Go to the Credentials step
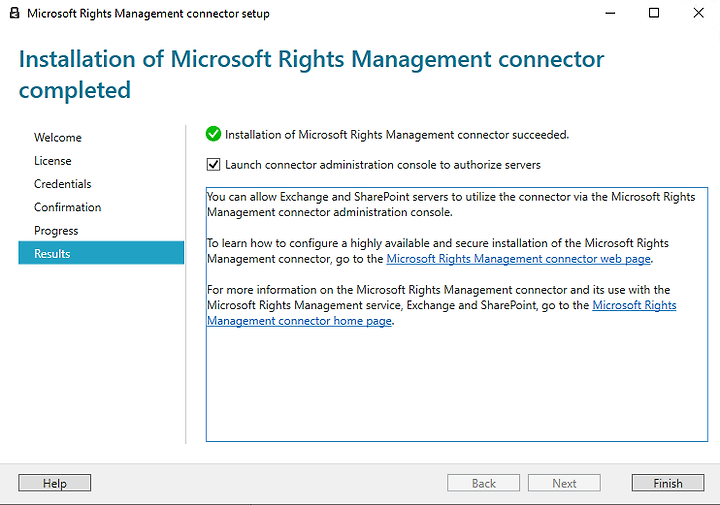 click(62, 184)
